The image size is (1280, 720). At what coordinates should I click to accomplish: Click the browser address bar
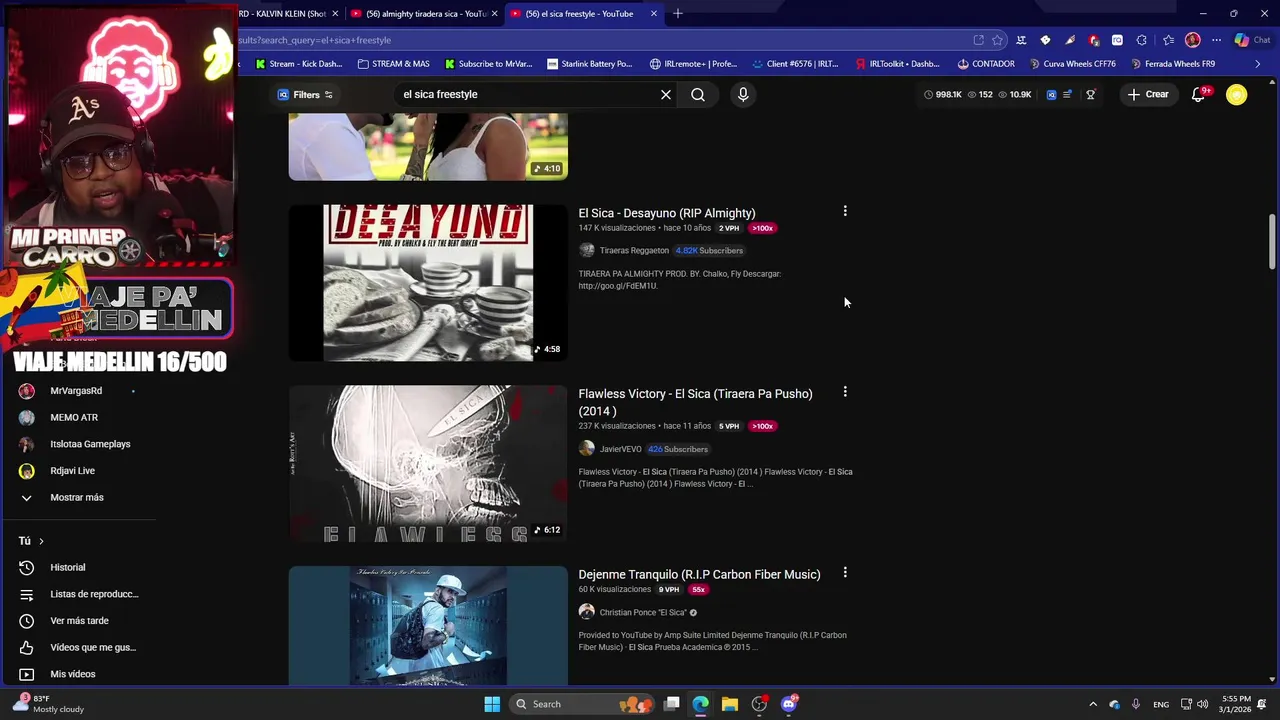tap(600, 40)
